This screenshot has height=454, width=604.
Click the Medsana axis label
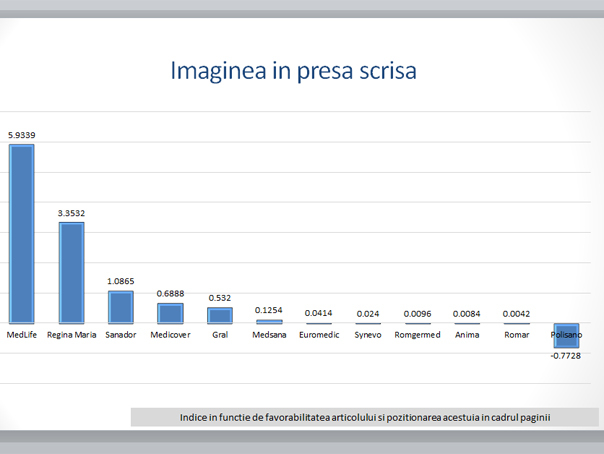(x=269, y=335)
